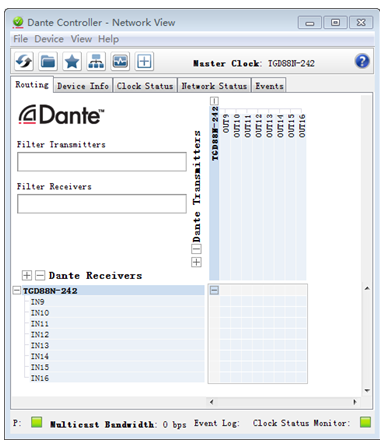
Task: Click the Reload Device Information toolbar icon
Action: [24, 61]
